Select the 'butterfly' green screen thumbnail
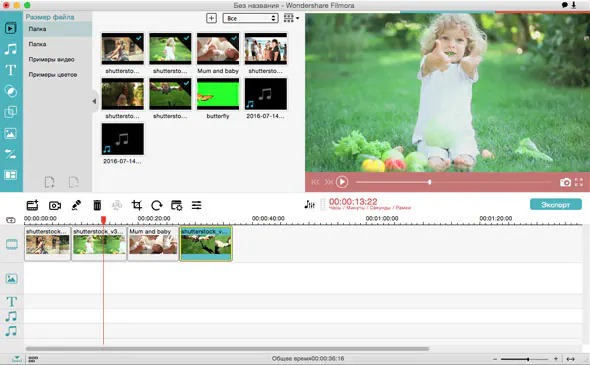 [218, 94]
